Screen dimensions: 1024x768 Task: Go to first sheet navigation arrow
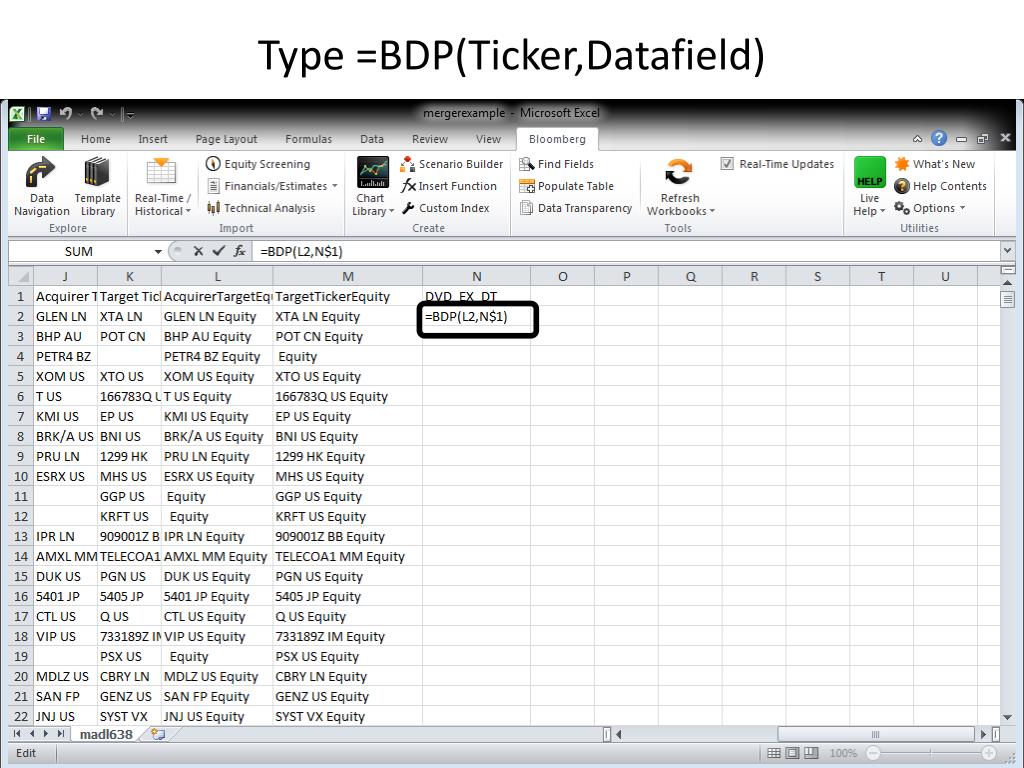pos(17,734)
